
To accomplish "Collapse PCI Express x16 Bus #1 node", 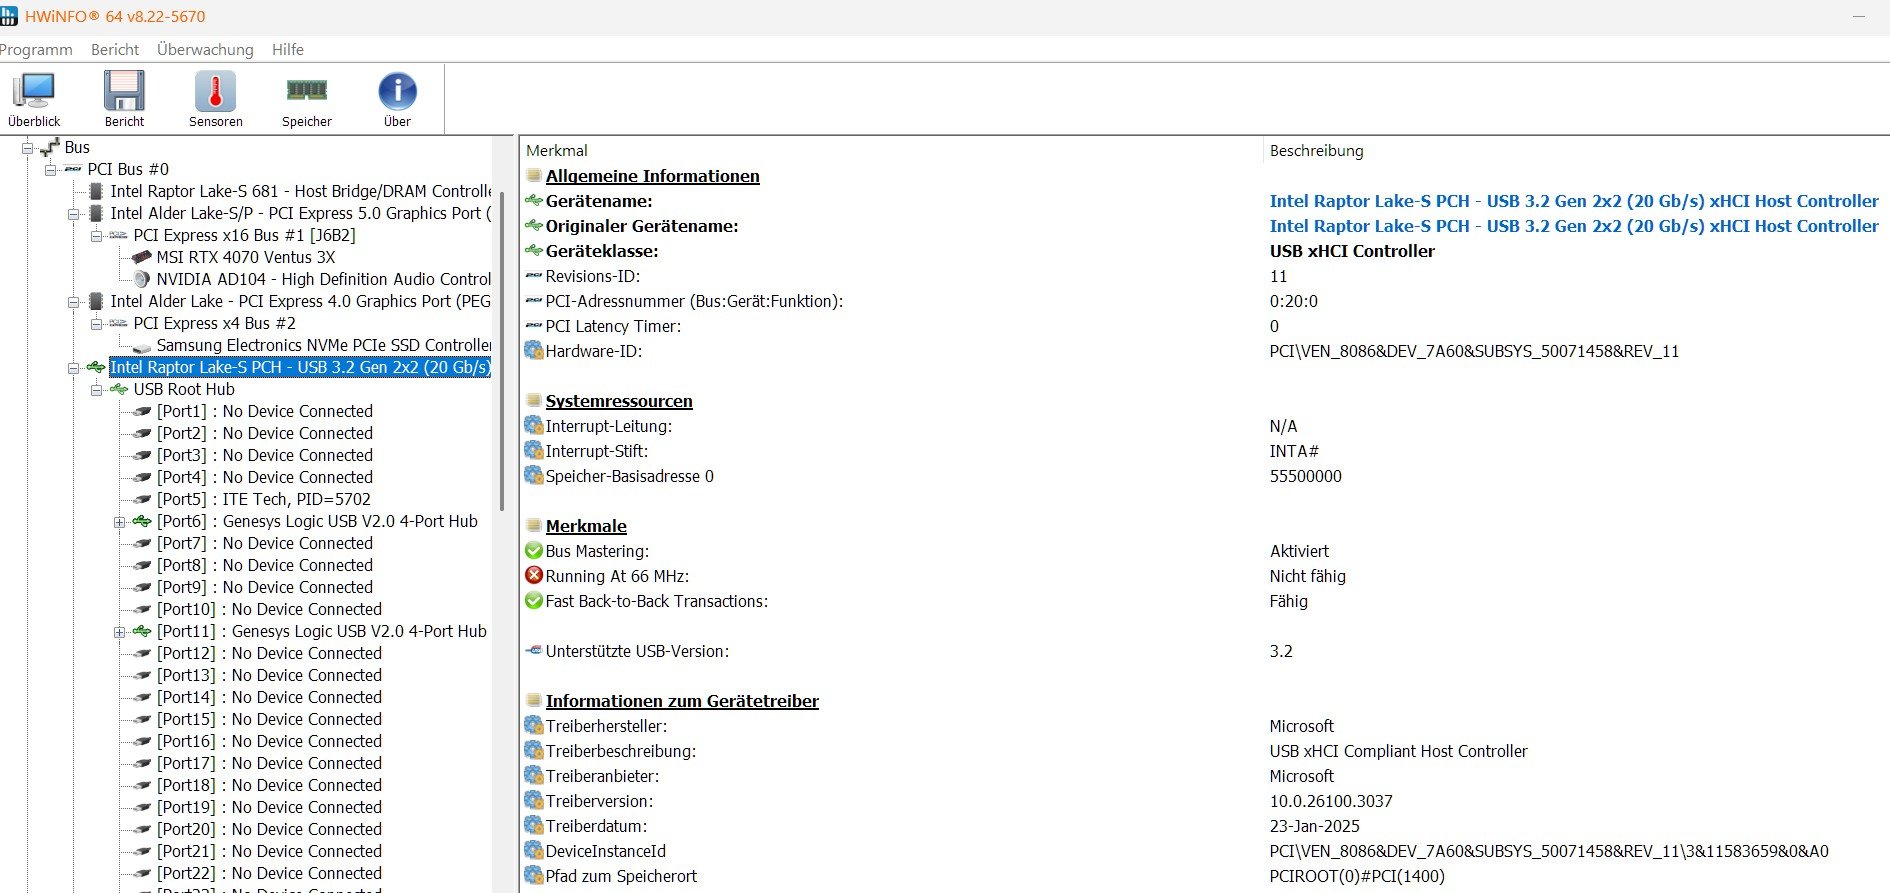I will (97, 235).
